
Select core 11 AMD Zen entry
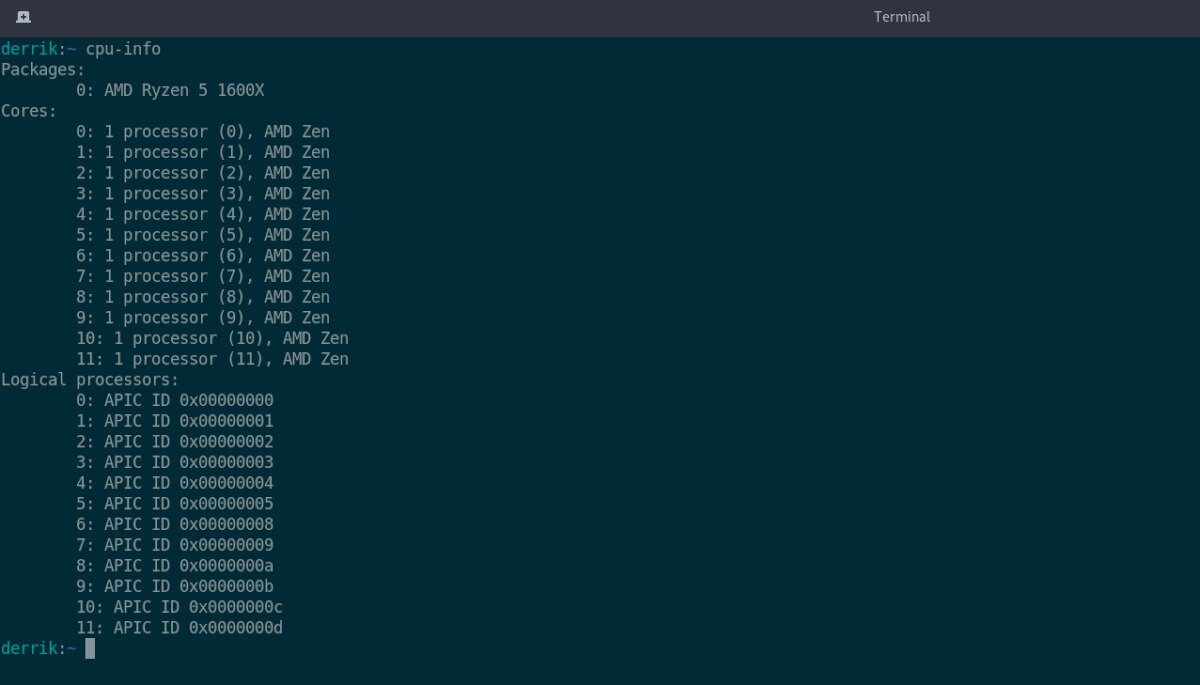tap(212, 358)
